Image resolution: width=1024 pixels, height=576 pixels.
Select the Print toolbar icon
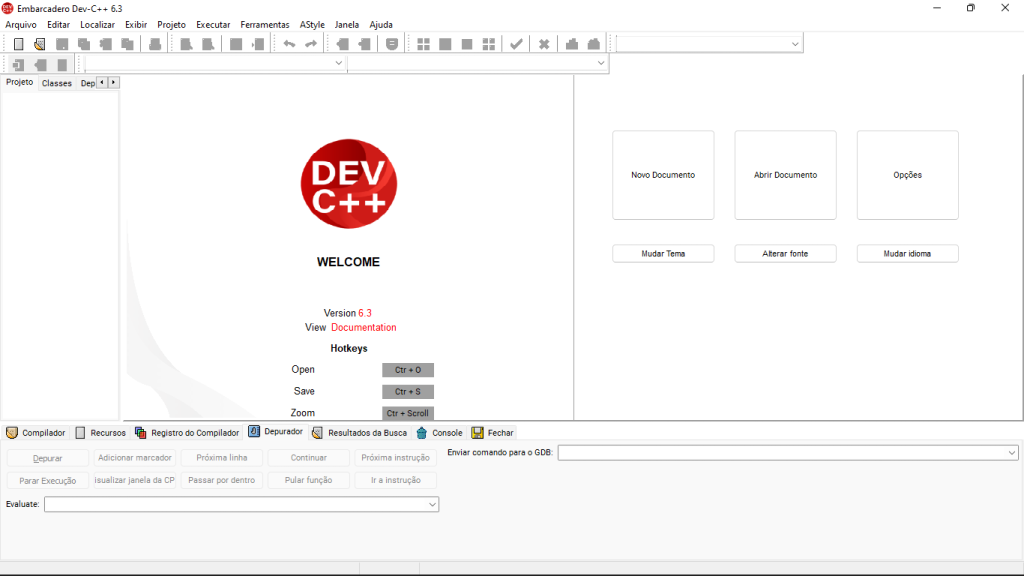155,43
